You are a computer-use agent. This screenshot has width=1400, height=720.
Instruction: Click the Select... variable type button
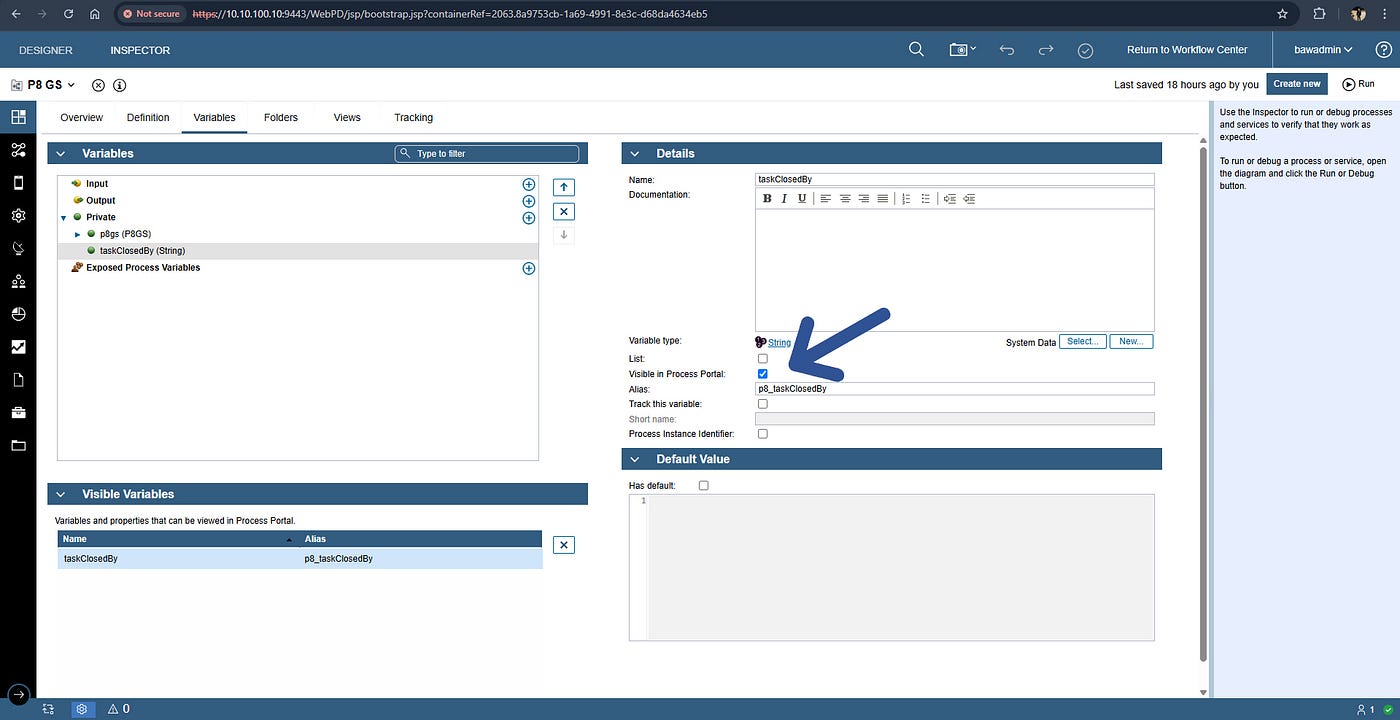point(1081,342)
